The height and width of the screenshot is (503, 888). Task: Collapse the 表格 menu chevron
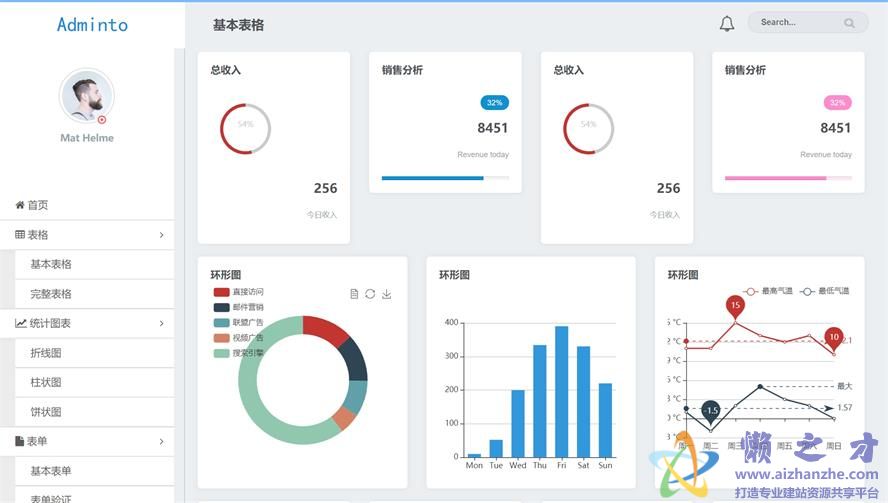pyautogui.click(x=161, y=235)
